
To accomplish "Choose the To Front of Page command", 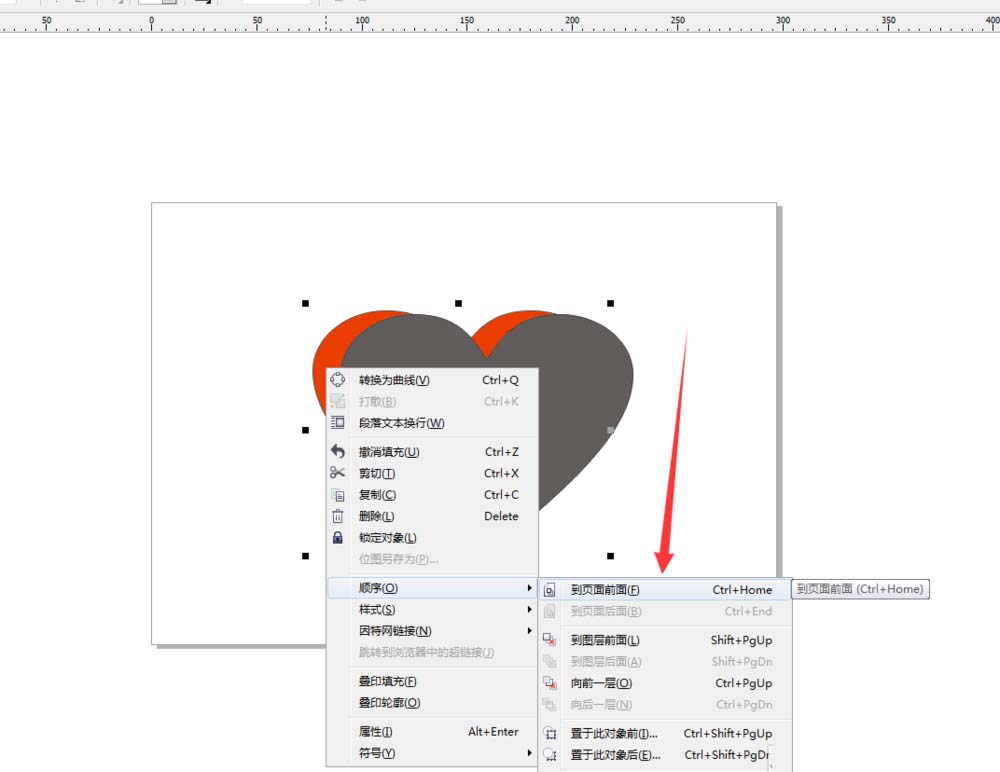I will 605,589.
